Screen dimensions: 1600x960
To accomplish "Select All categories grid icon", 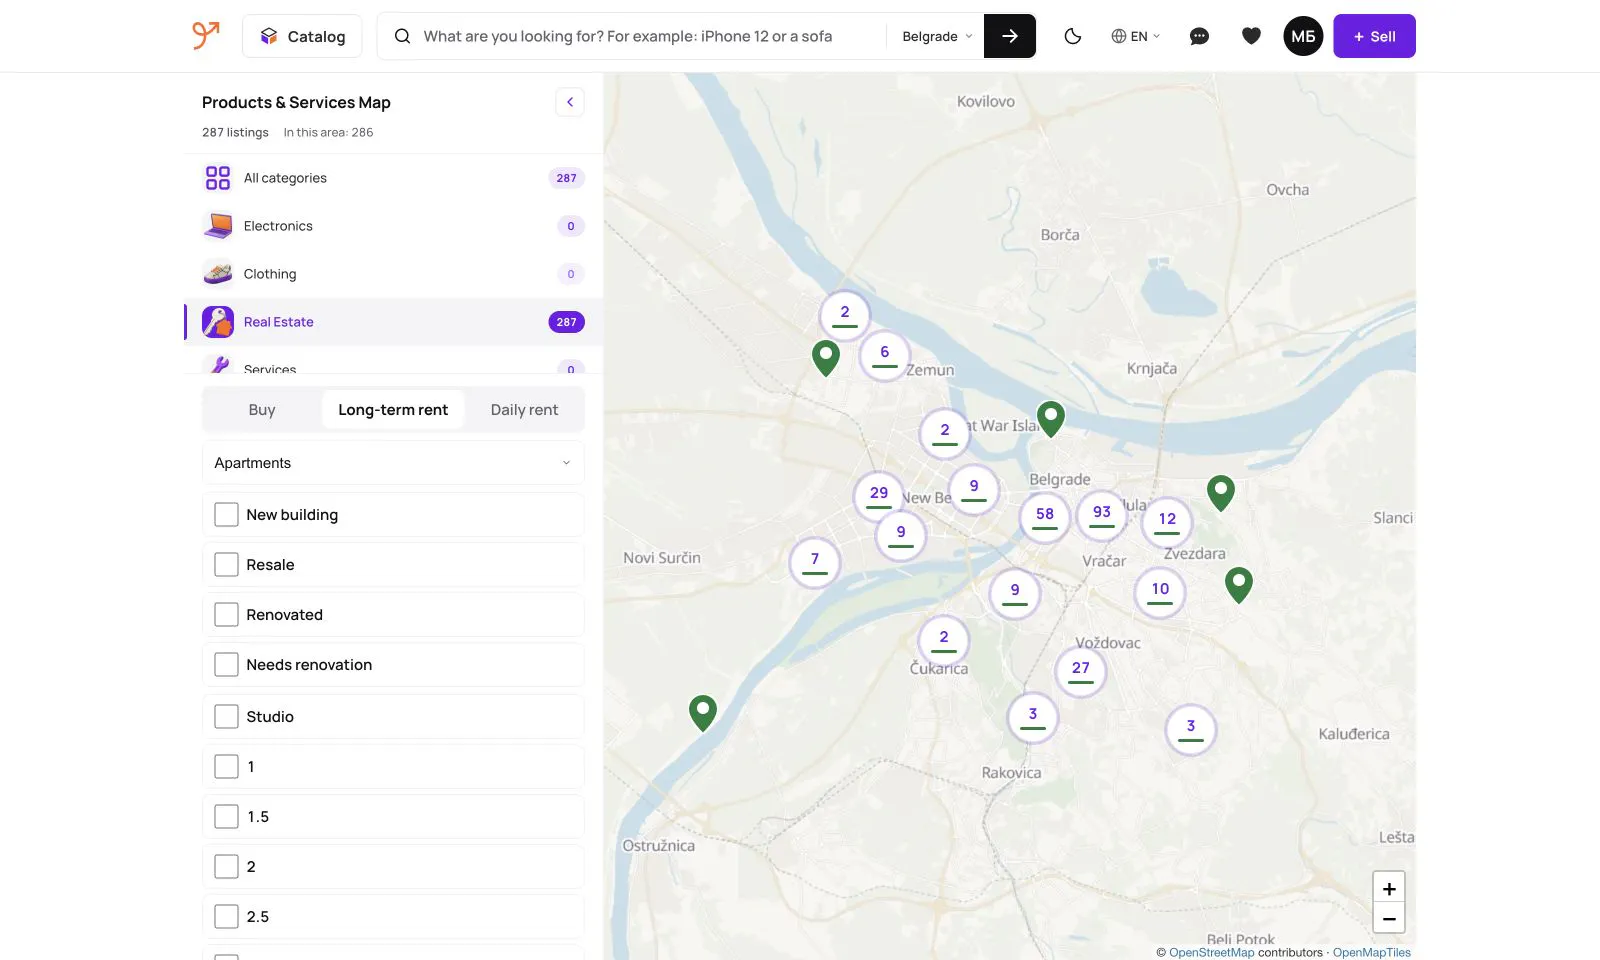I will click(218, 178).
